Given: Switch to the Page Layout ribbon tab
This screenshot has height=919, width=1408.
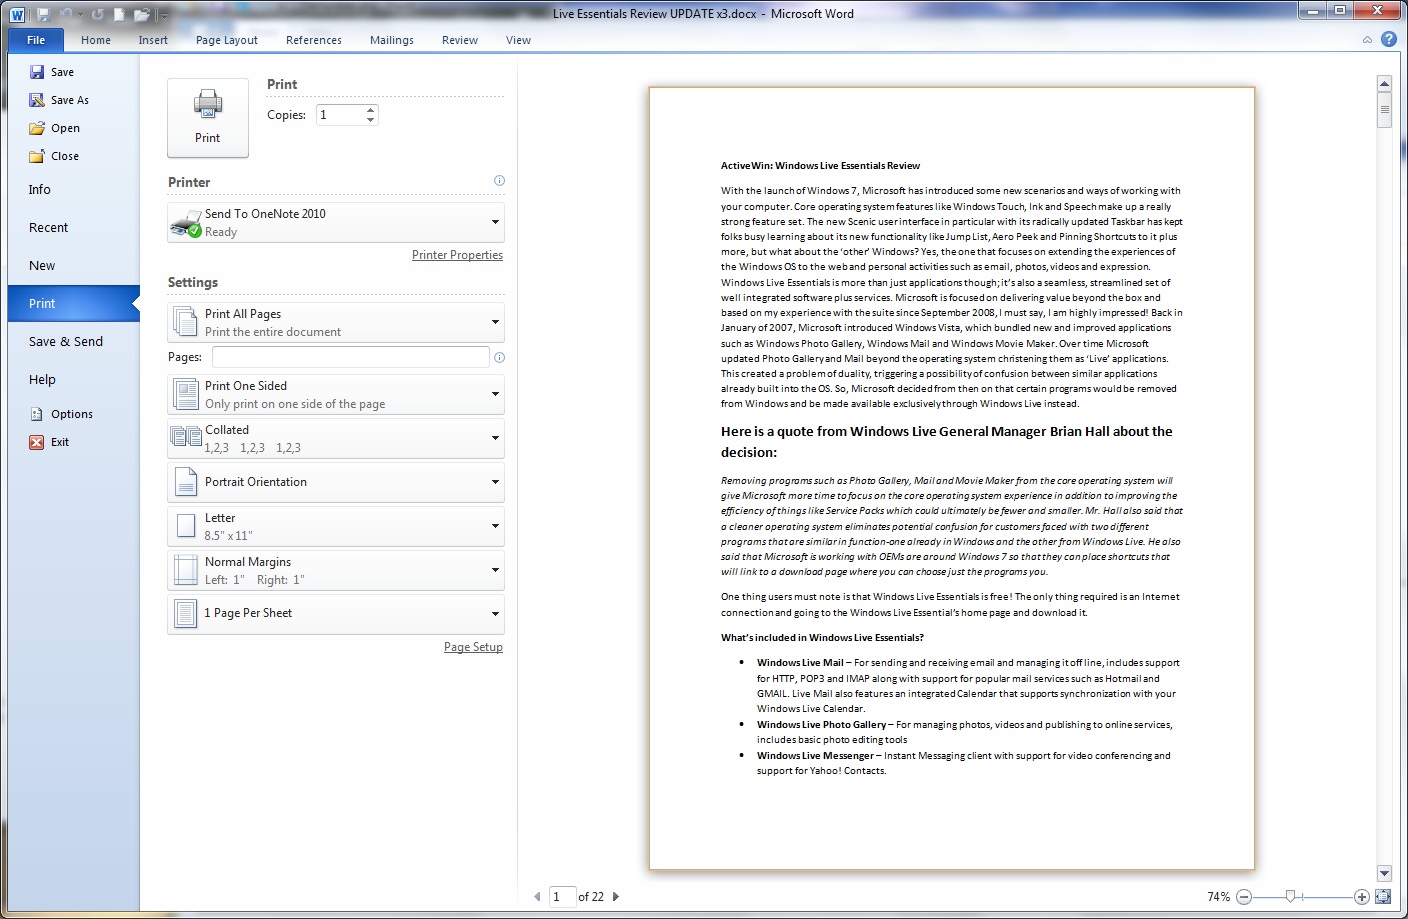Looking at the screenshot, I should [227, 40].
